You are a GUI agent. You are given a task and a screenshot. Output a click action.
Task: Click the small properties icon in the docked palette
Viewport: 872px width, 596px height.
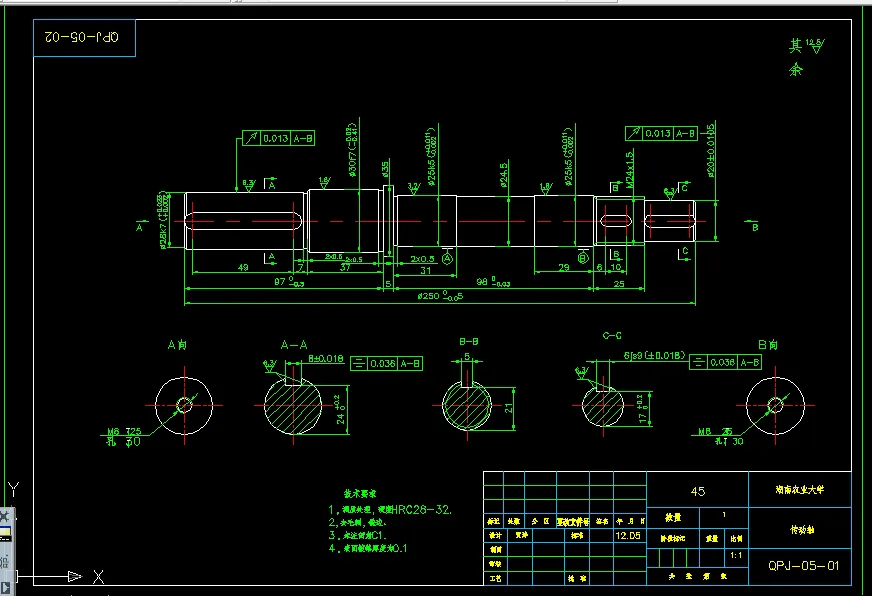pyautogui.click(x=5, y=561)
